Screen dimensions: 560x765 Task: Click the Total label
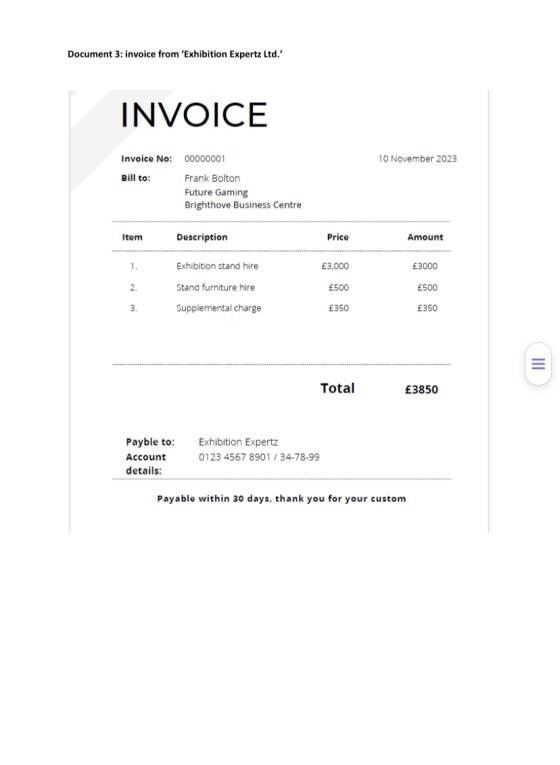[338, 388]
